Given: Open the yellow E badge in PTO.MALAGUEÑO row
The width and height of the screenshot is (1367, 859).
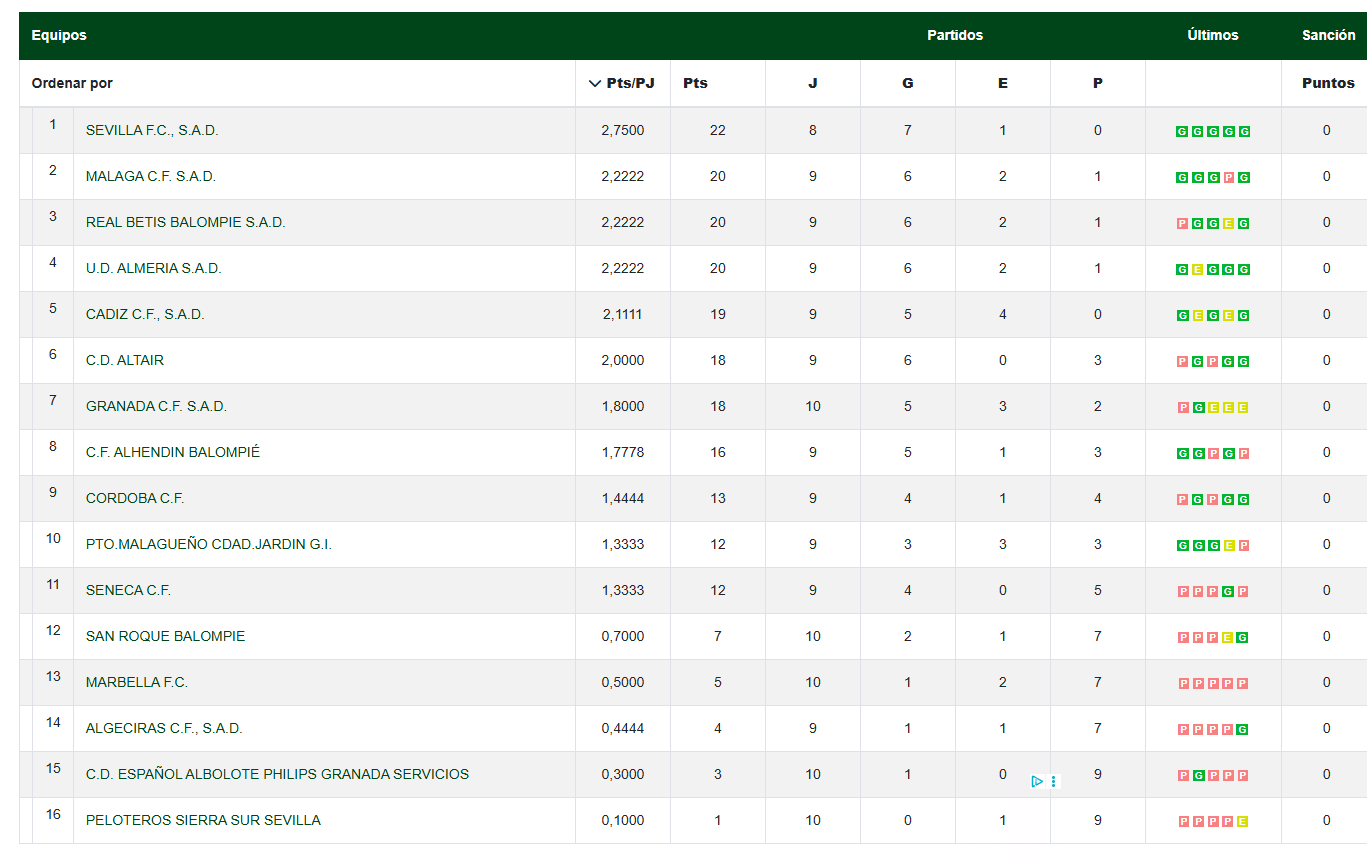Looking at the screenshot, I should [1228, 546].
